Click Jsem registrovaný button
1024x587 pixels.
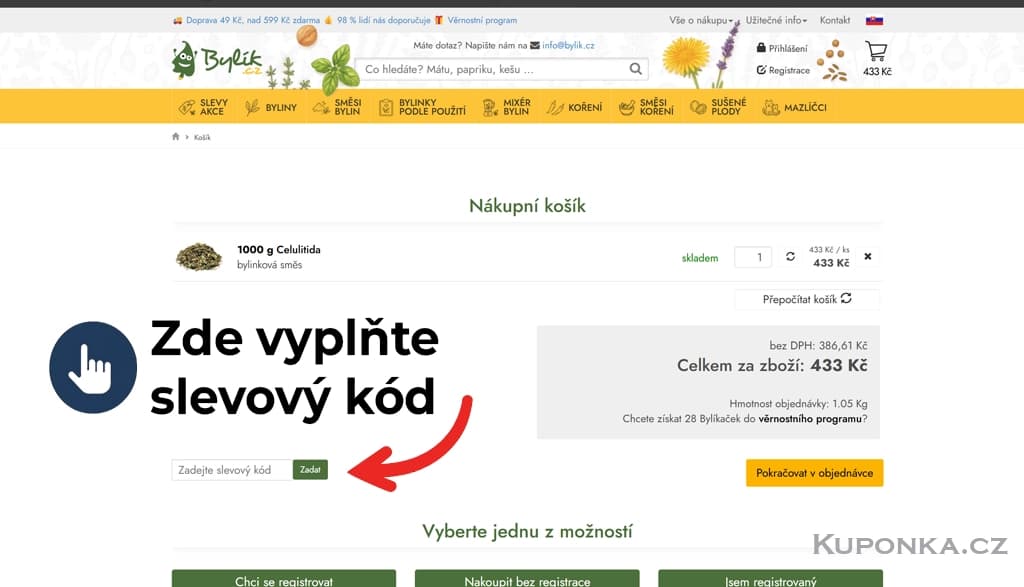(x=771, y=579)
